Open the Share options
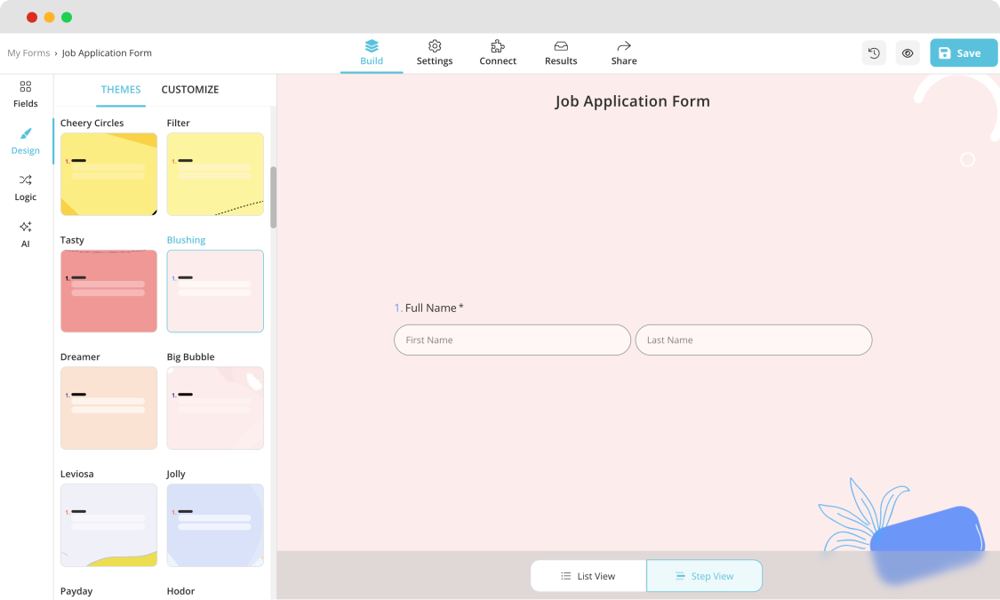The image size is (1000, 600). pyautogui.click(x=623, y=52)
